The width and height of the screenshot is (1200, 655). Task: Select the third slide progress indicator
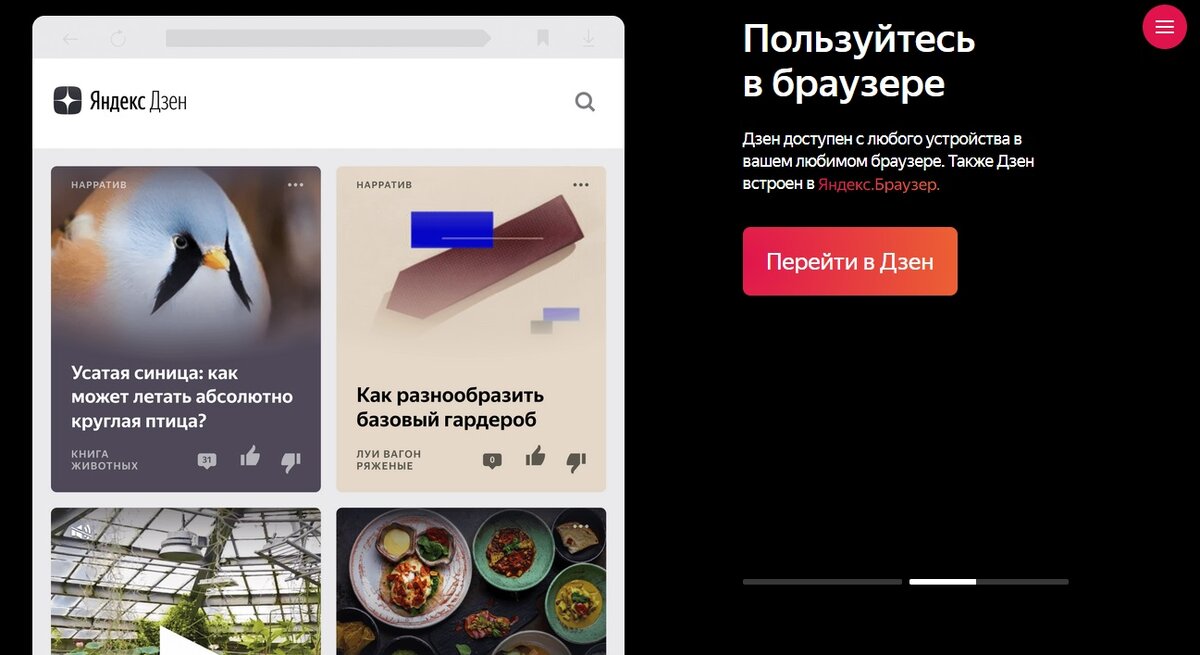pyautogui.click(x=1022, y=581)
